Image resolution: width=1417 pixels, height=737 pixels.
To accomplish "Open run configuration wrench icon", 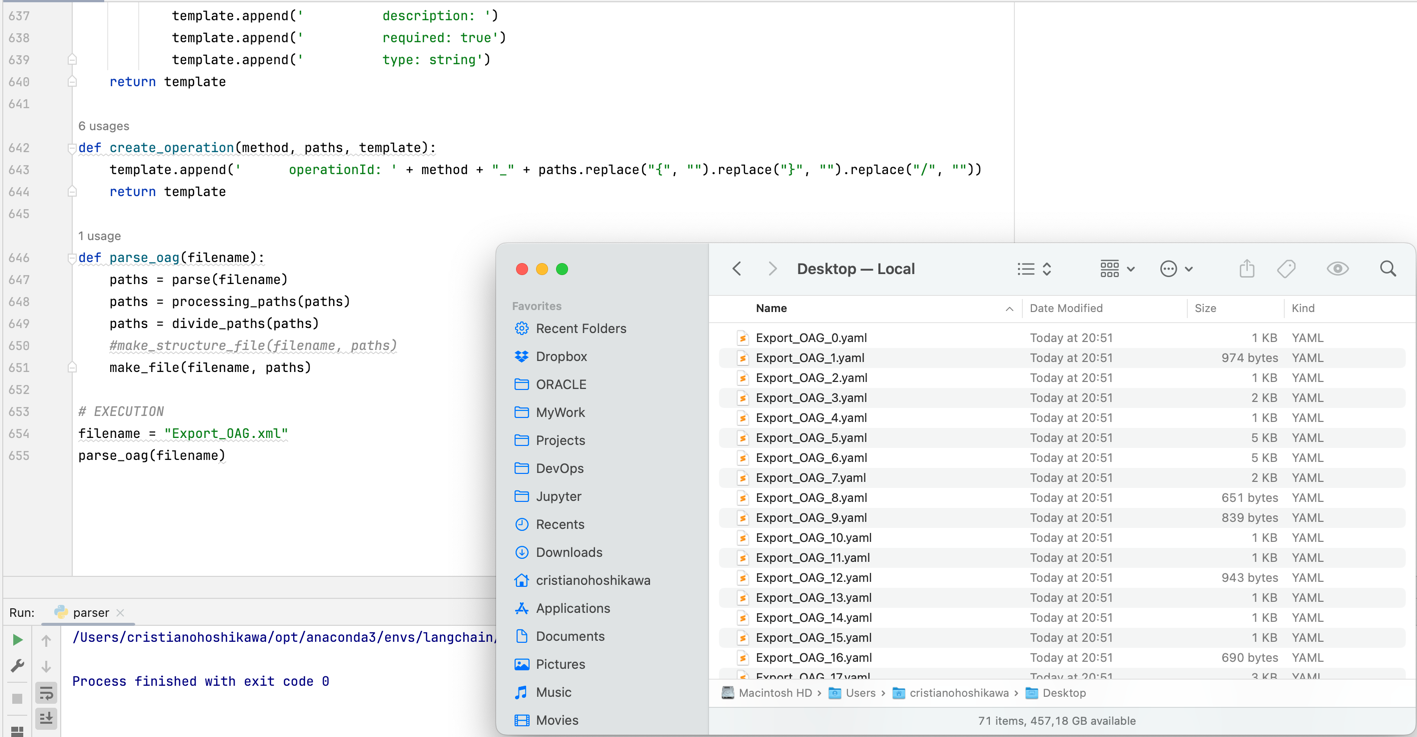I will click(x=17, y=666).
